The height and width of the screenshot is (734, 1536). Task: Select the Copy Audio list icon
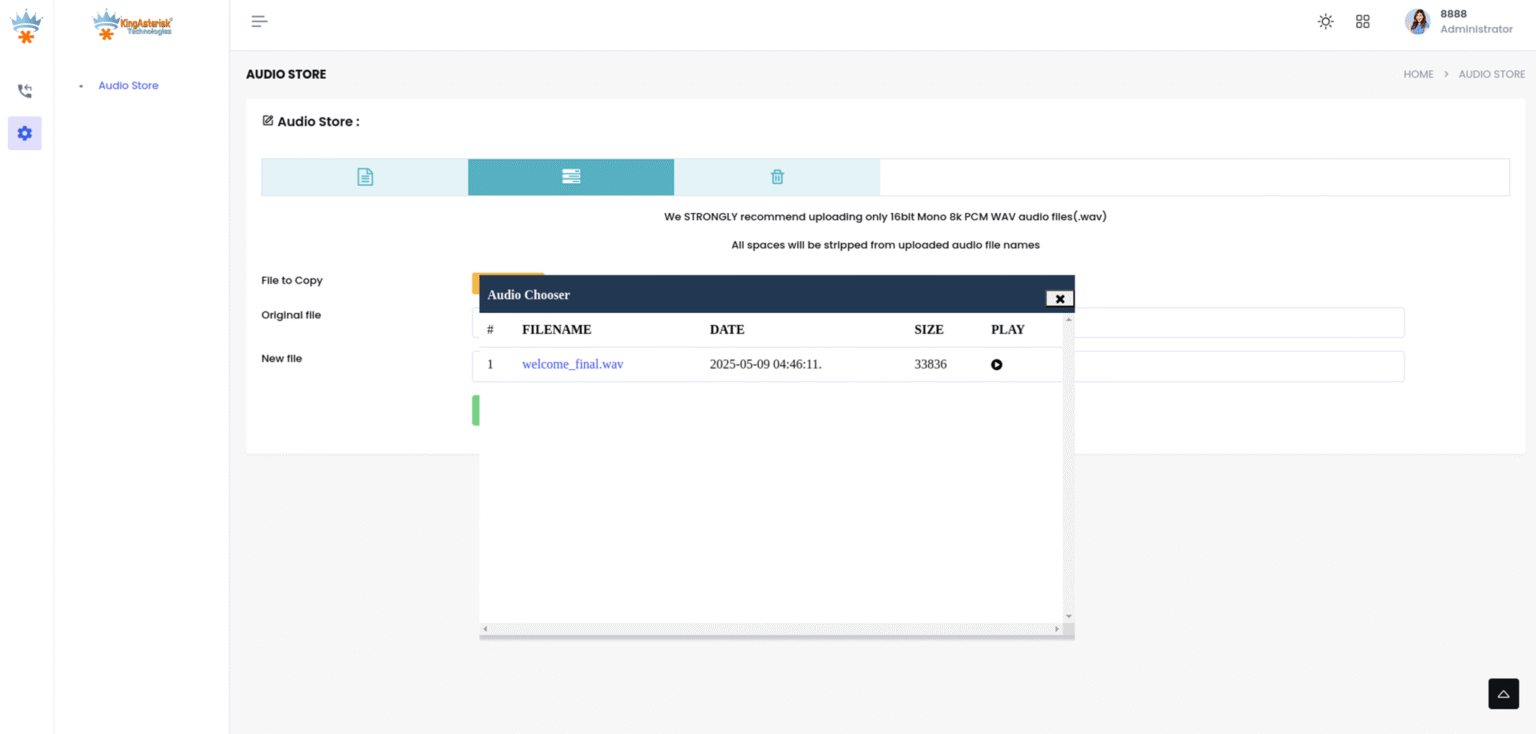pos(571,176)
